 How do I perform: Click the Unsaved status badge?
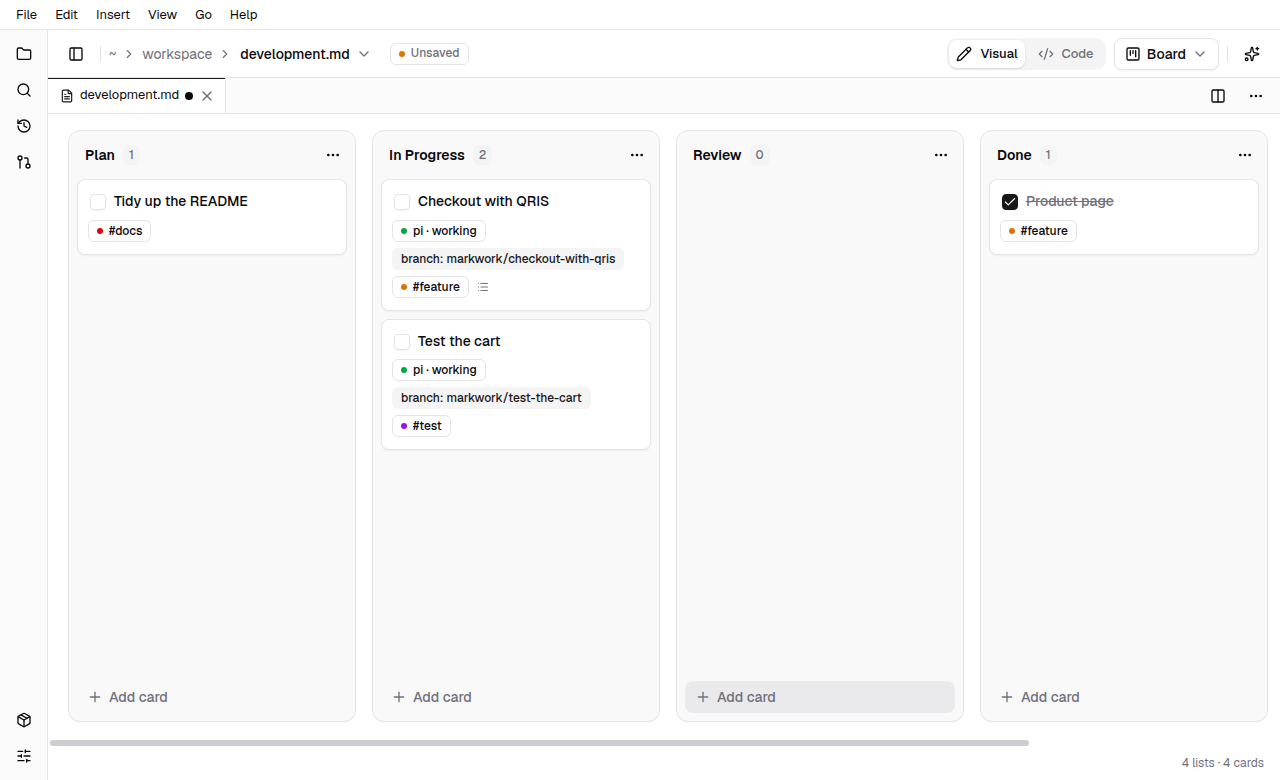[x=429, y=54]
